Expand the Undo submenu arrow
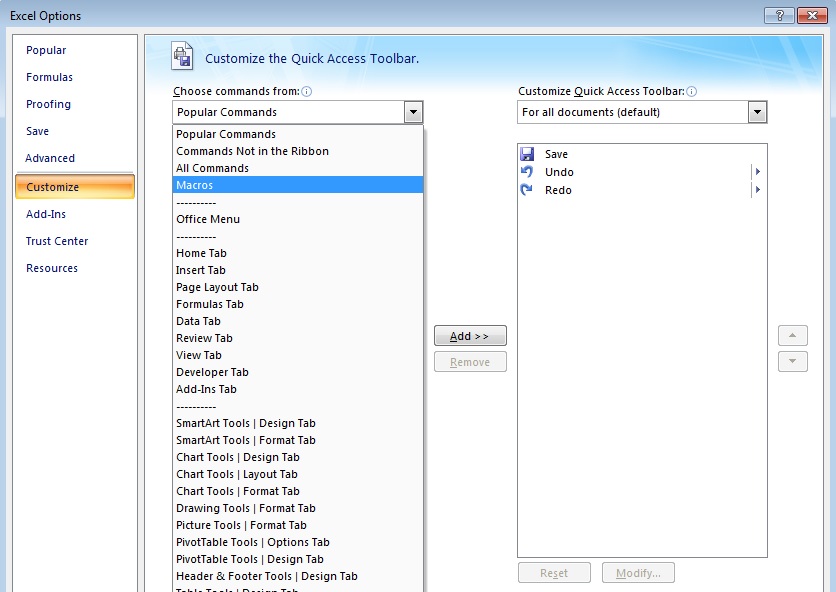The width and height of the screenshot is (836, 592). pyautogui.click(x=758, y=172)
